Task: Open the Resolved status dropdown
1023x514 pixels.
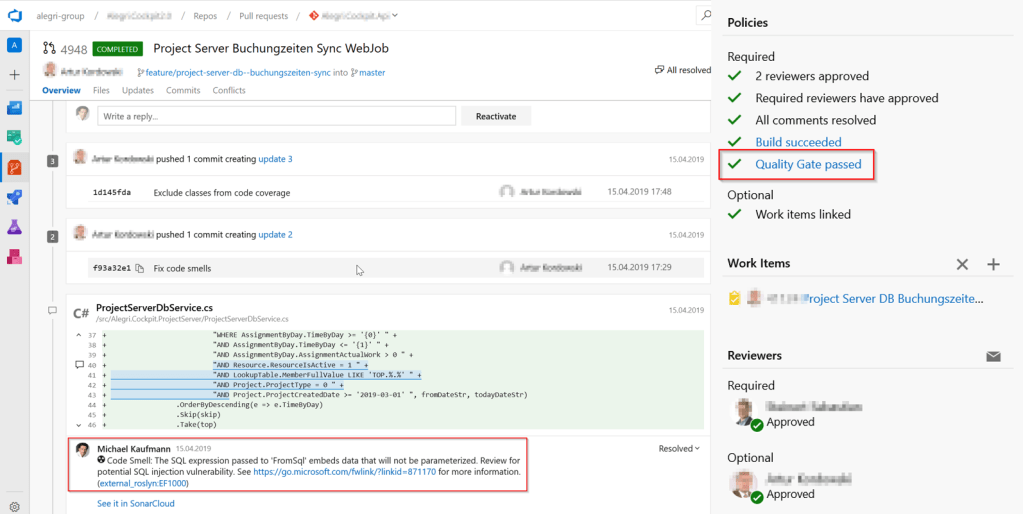Action: pos(679,449)
